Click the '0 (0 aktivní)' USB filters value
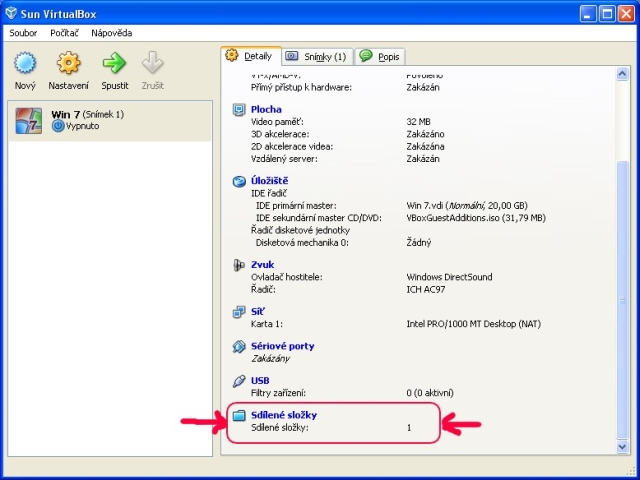Screen dimensions: 640x480 click(430, 393)
